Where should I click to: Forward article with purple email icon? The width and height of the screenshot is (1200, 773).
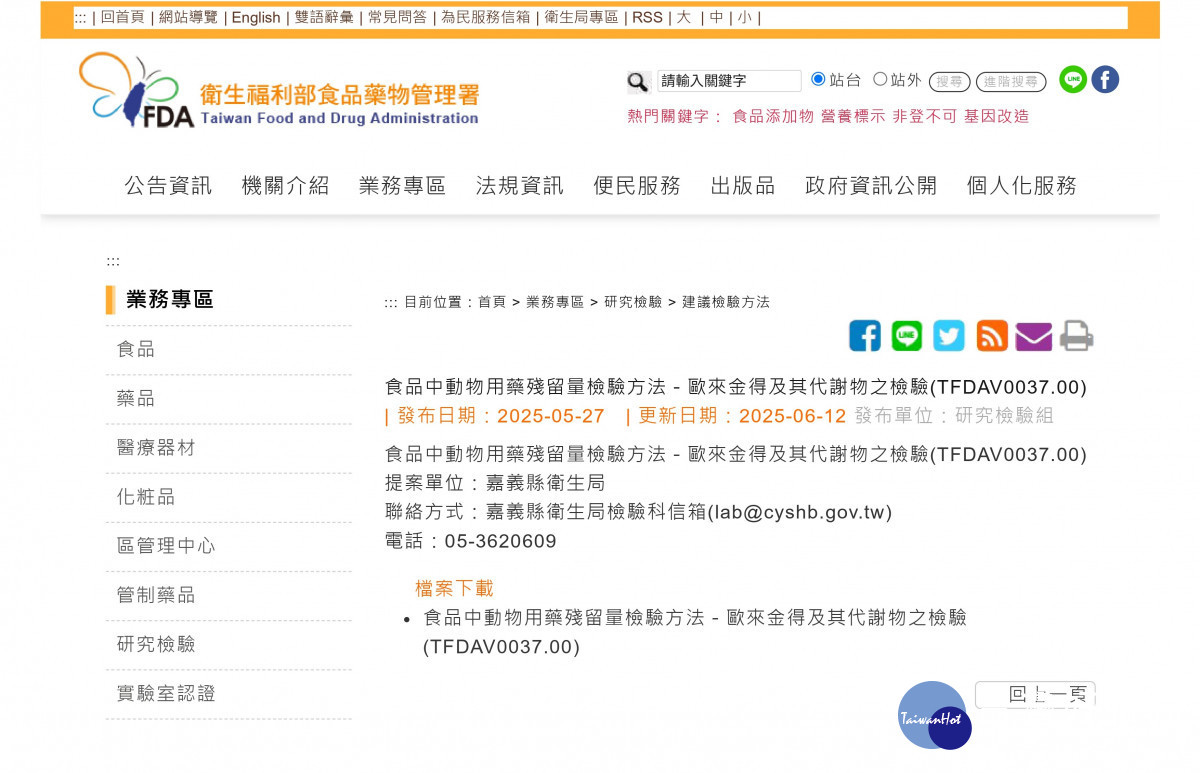click(1034, 337)
